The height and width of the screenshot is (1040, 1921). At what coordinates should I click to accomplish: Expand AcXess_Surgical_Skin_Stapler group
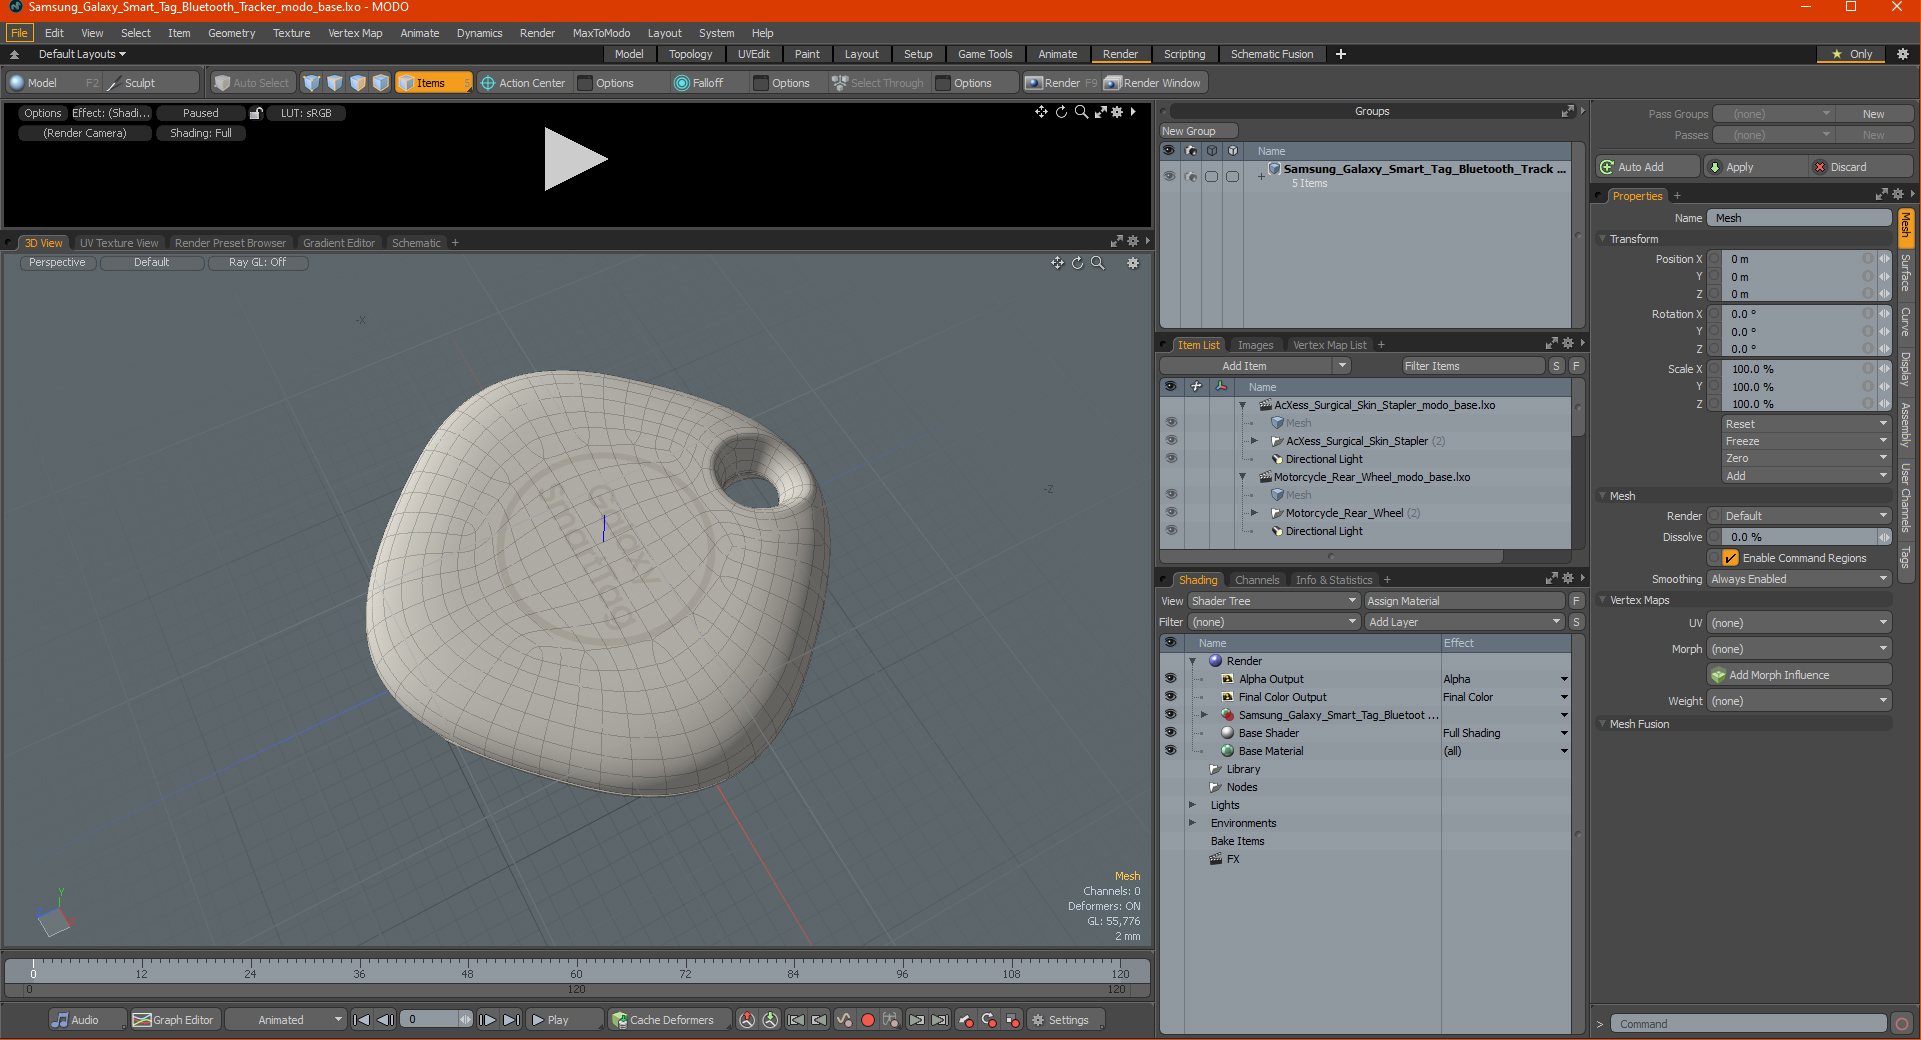1255,441
